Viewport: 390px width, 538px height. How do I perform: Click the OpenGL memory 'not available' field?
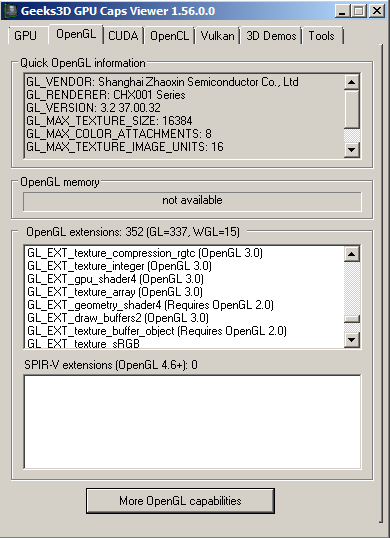[192, 201]
